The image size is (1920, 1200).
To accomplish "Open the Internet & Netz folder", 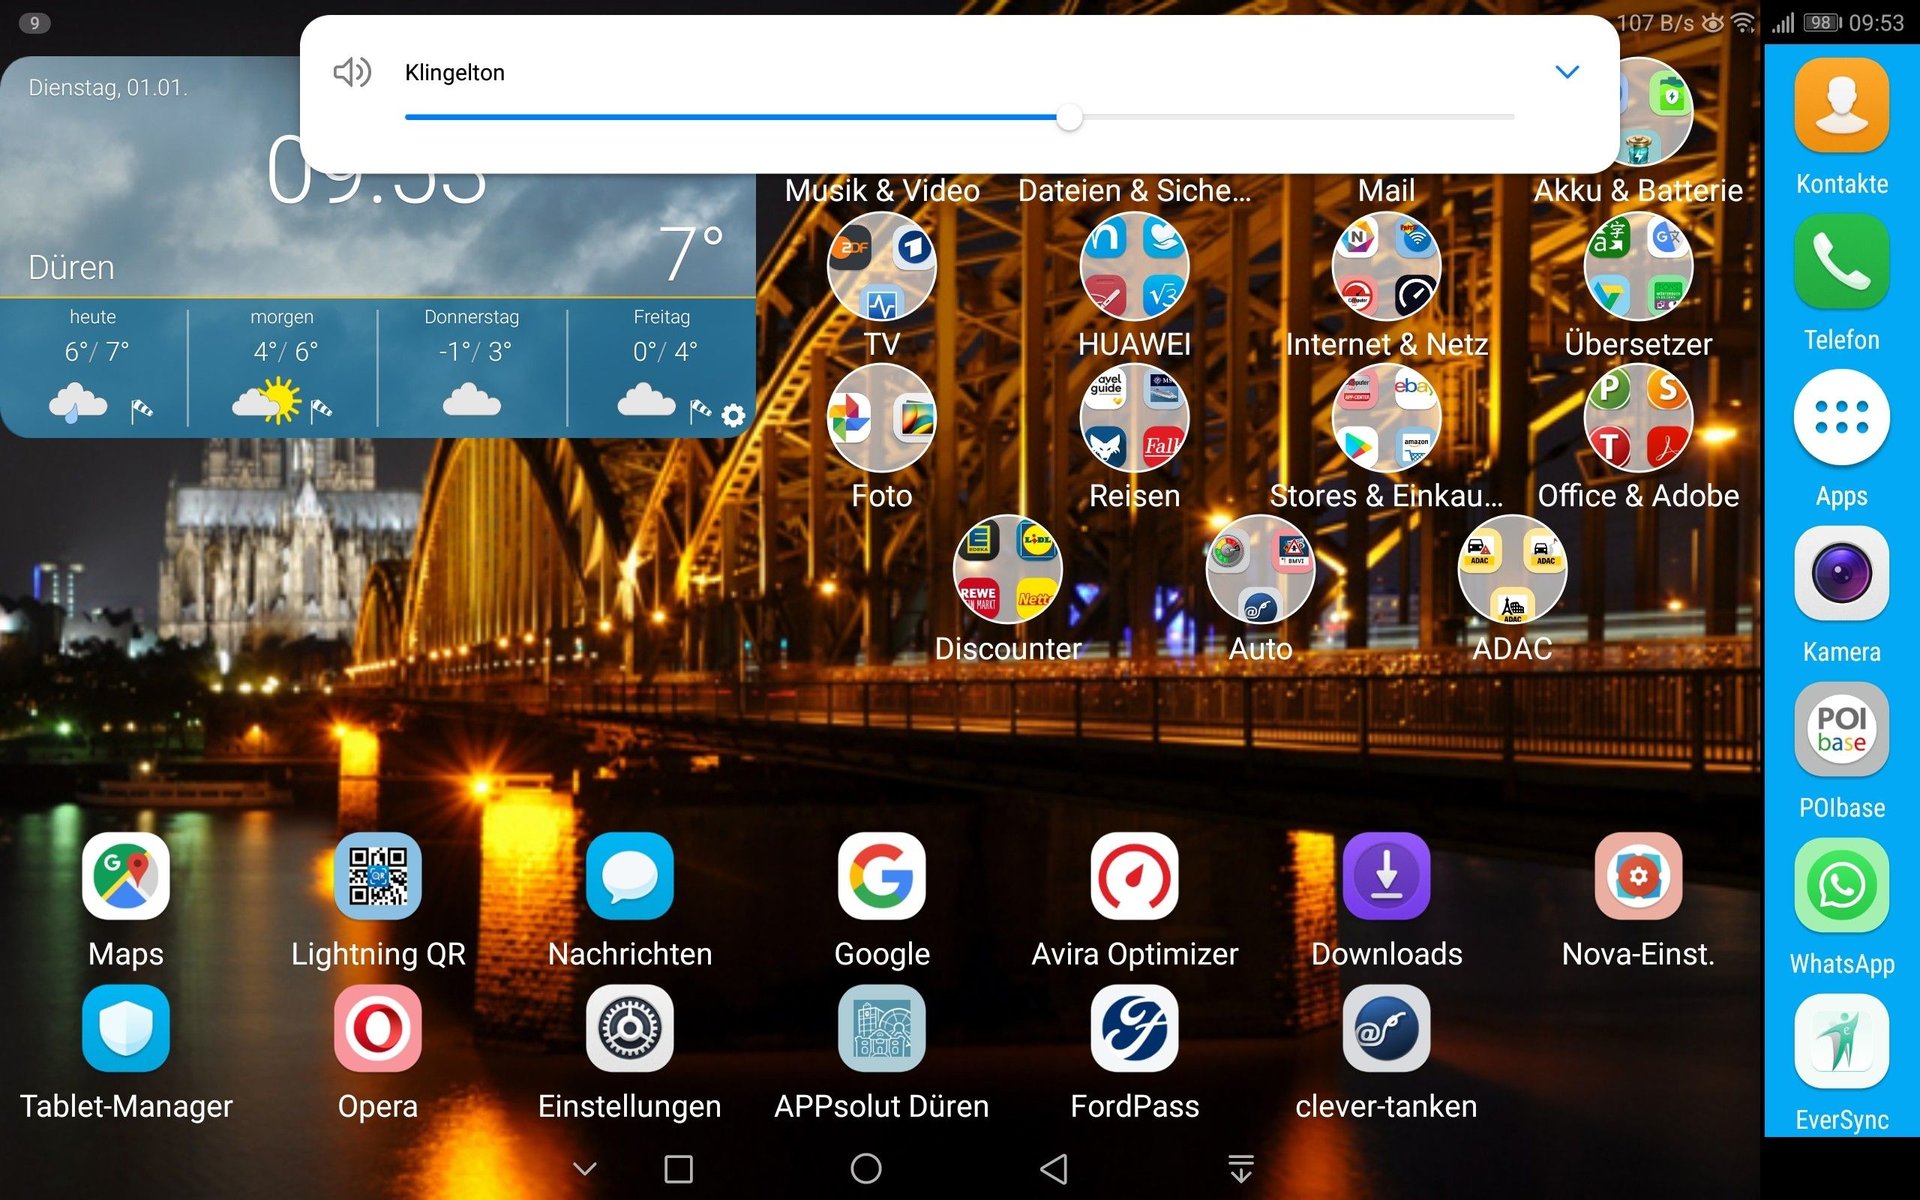I will pos(1386,266).
